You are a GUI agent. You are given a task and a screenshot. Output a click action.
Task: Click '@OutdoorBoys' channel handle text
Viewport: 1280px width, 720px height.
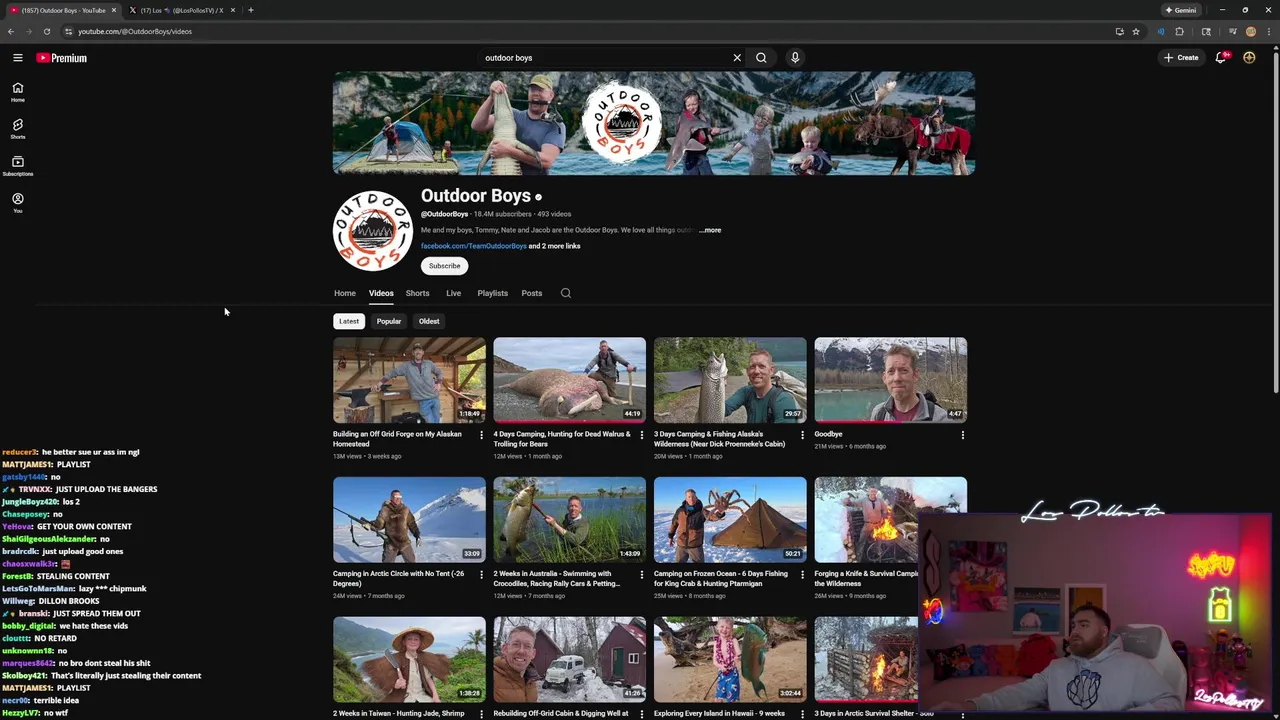[x=445, y=214]
